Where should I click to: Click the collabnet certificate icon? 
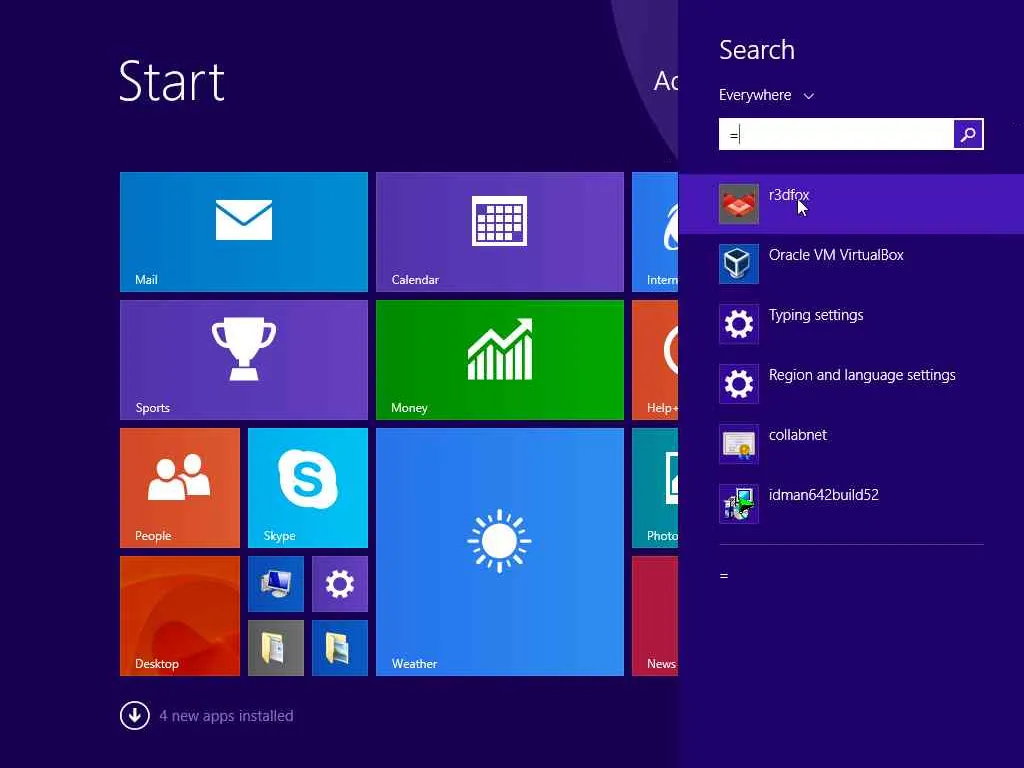[739, 444]
